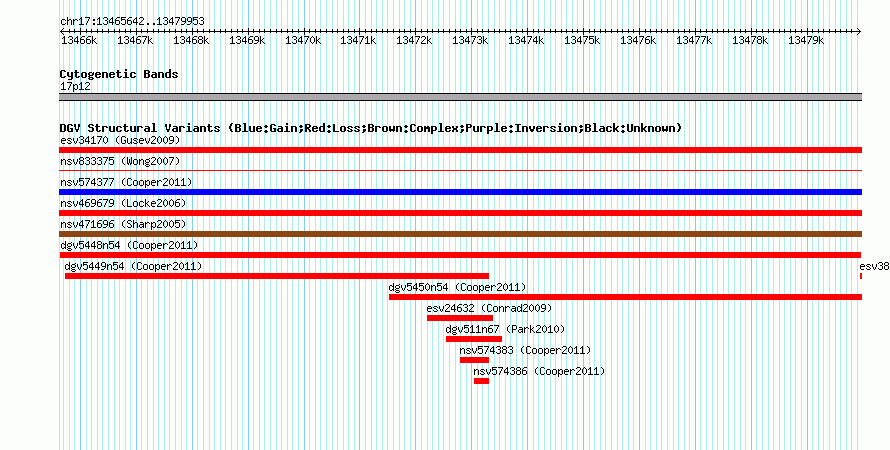This screenshot has height=450, width=890.
Task: Click the 13479k ruler tick label
Action: 806,40
